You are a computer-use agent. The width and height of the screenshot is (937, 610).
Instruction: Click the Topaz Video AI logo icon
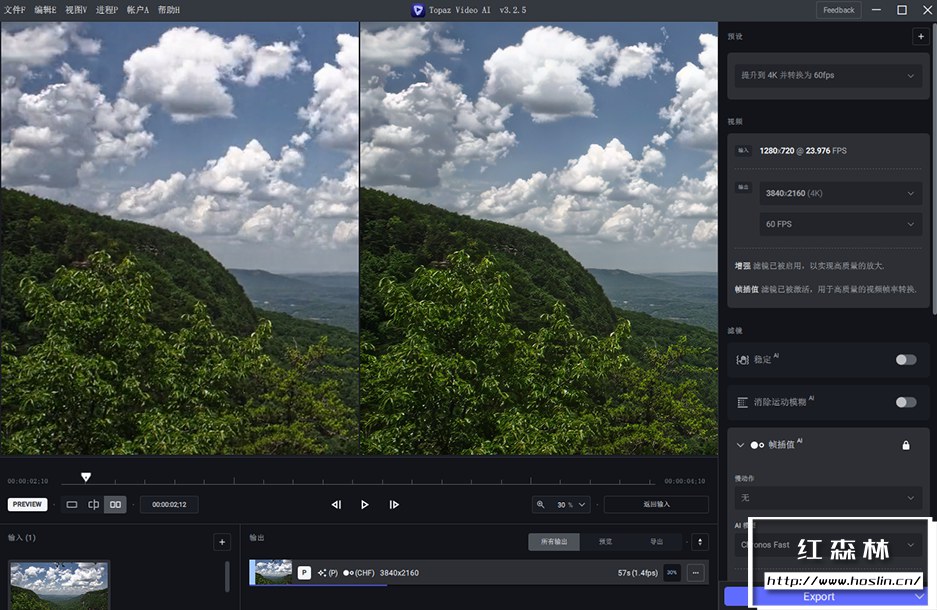point(418,10)
